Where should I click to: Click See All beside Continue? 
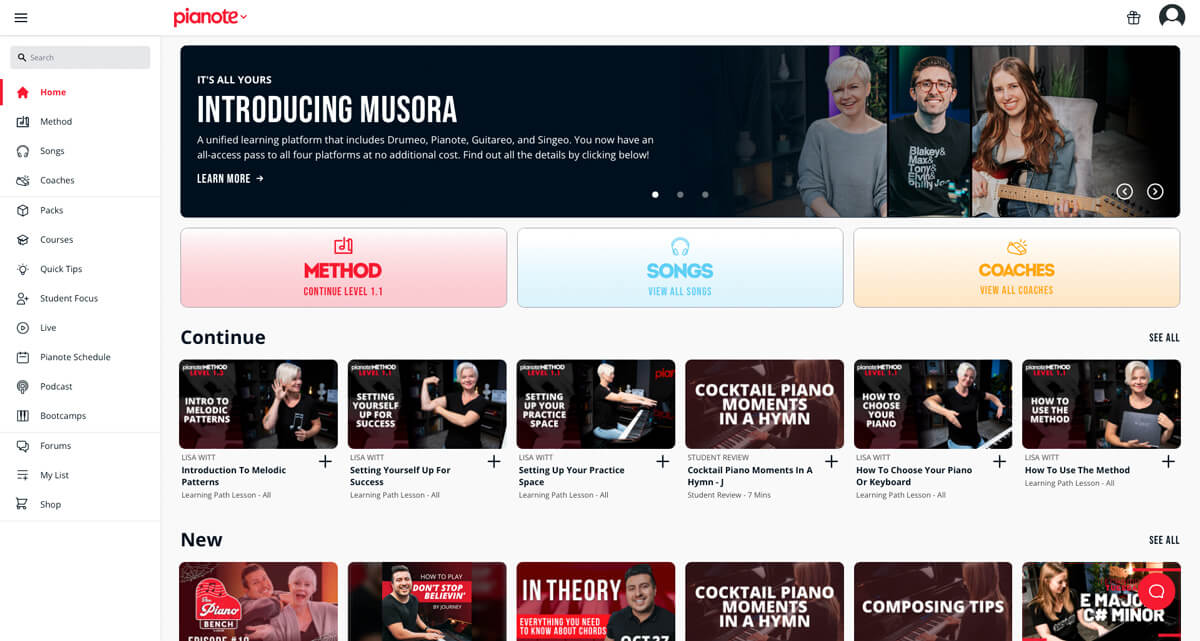1164,338
